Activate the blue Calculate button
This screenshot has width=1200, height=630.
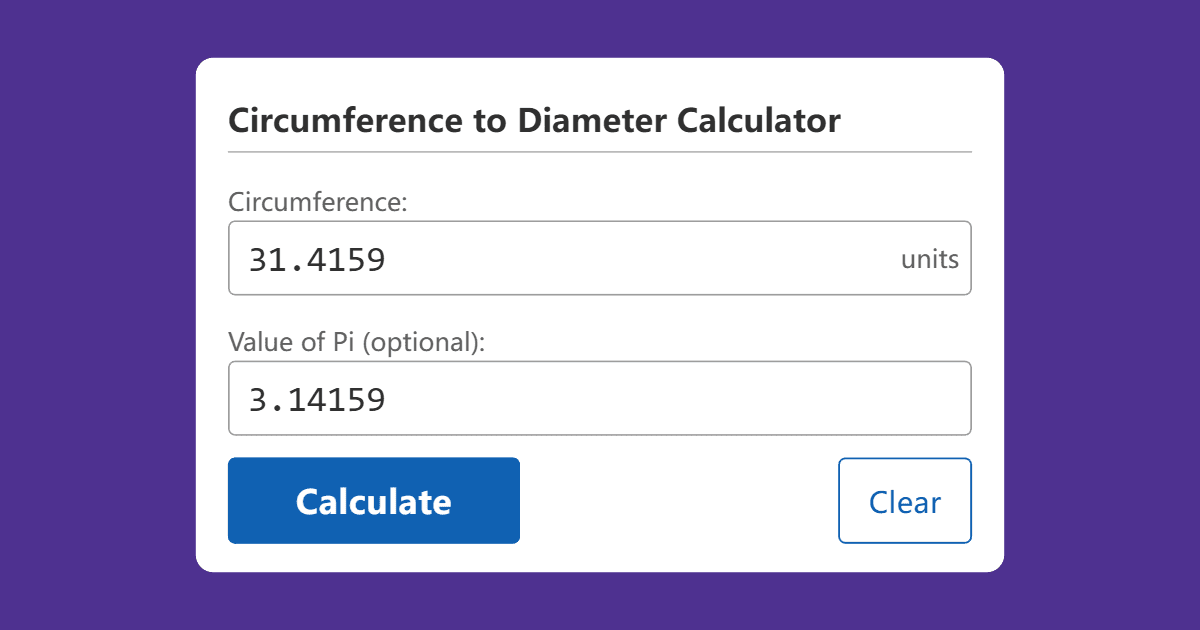point(373,500)
